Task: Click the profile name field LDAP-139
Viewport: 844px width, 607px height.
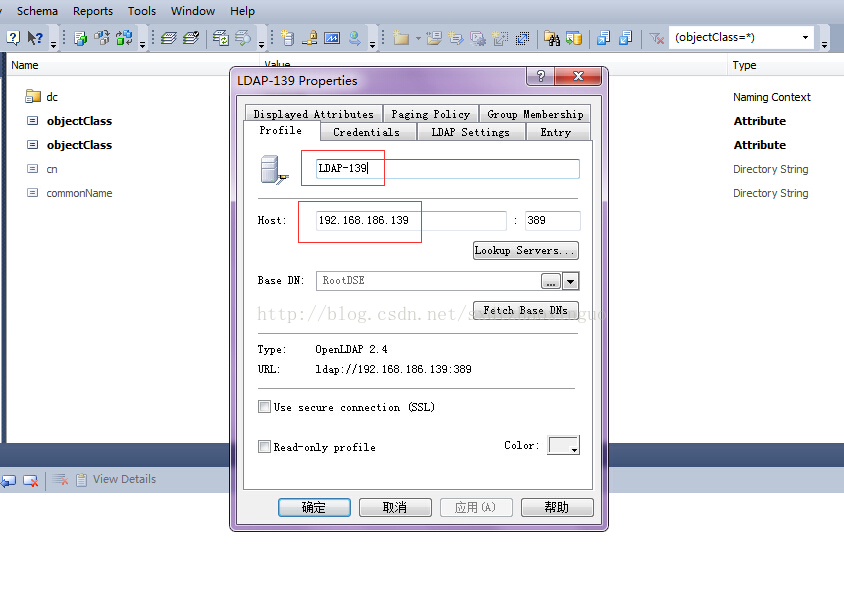Action: [447, 168]
